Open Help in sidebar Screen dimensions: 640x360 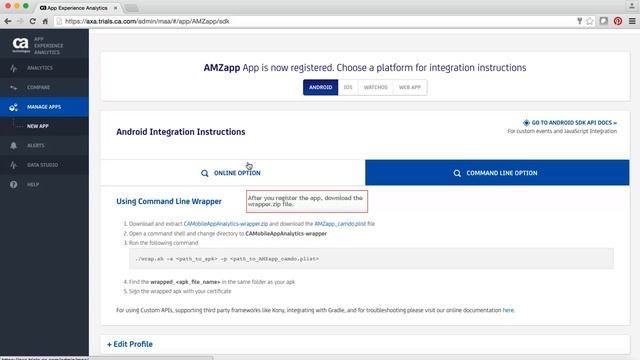point(44,184)
